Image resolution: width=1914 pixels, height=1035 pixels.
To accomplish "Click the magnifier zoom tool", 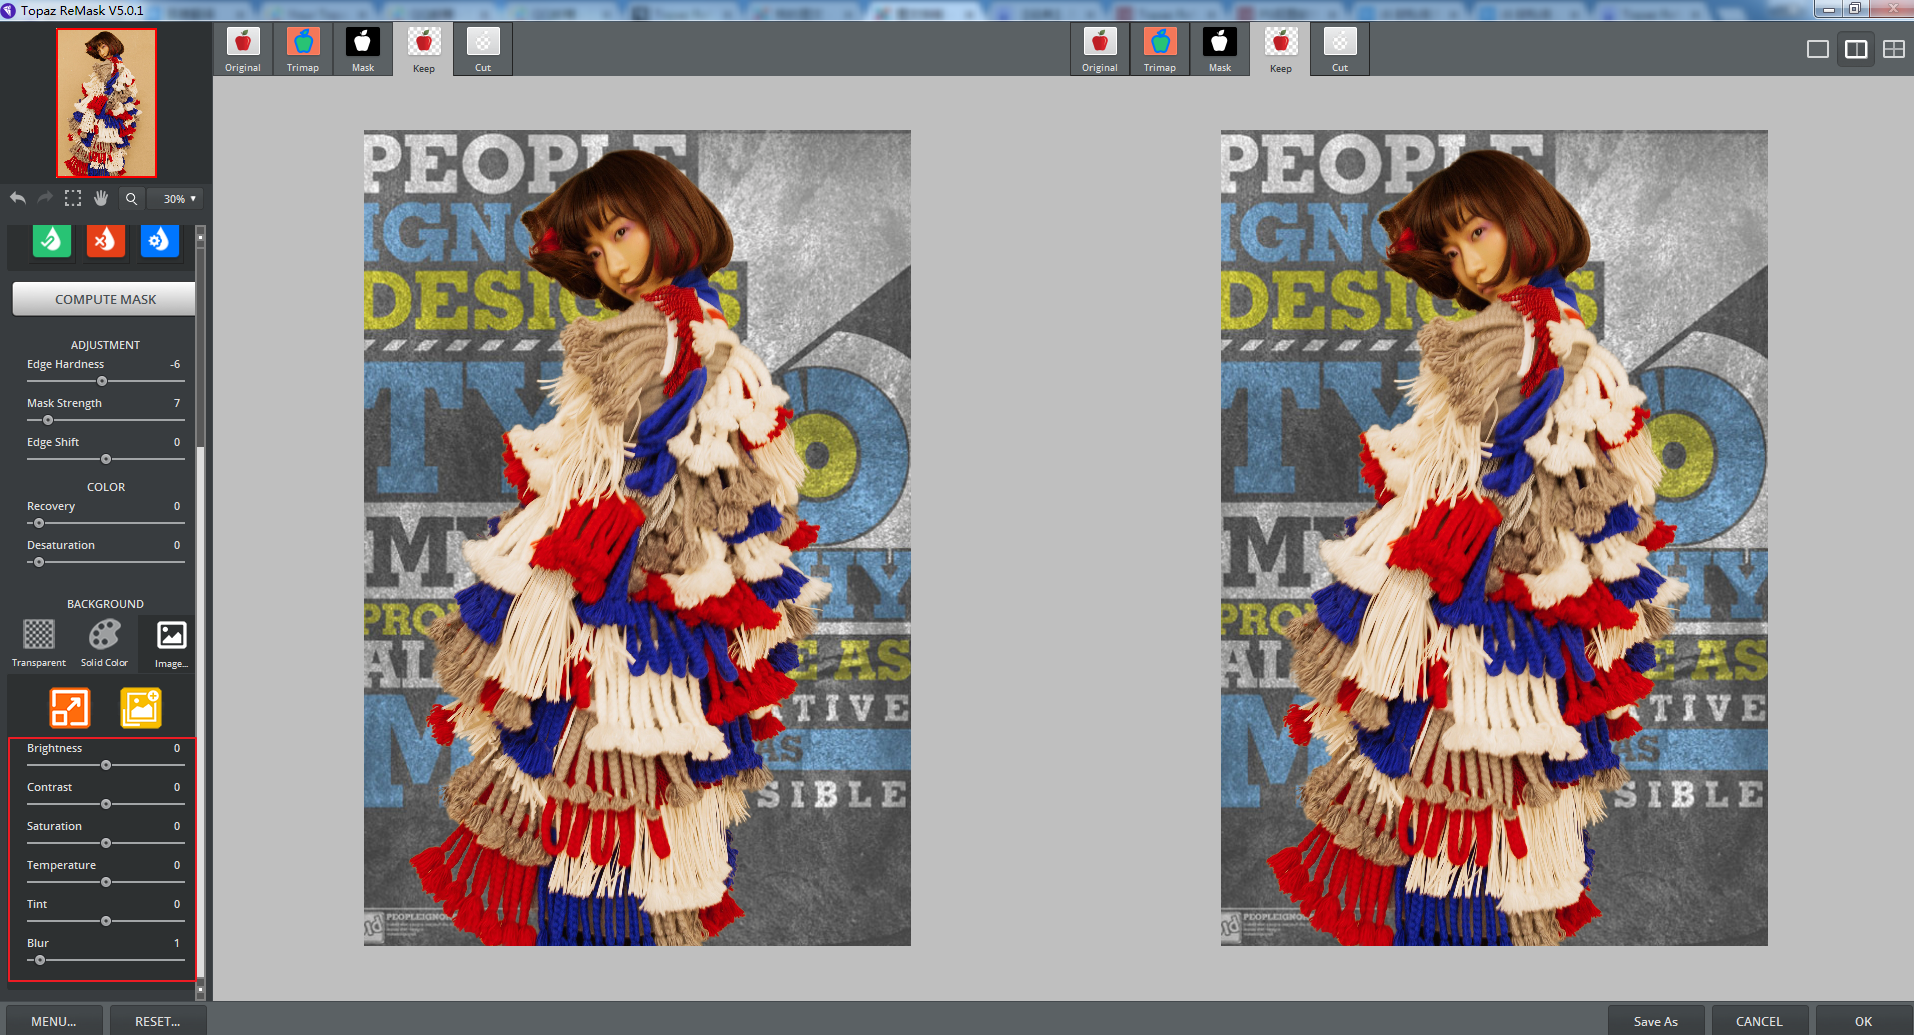I will pos(131,199).
